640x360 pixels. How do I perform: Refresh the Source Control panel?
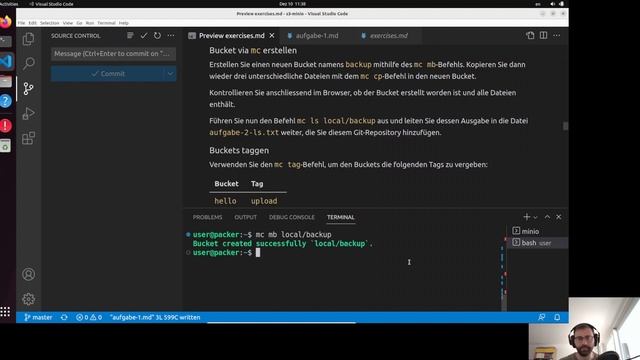coord(157,36)
